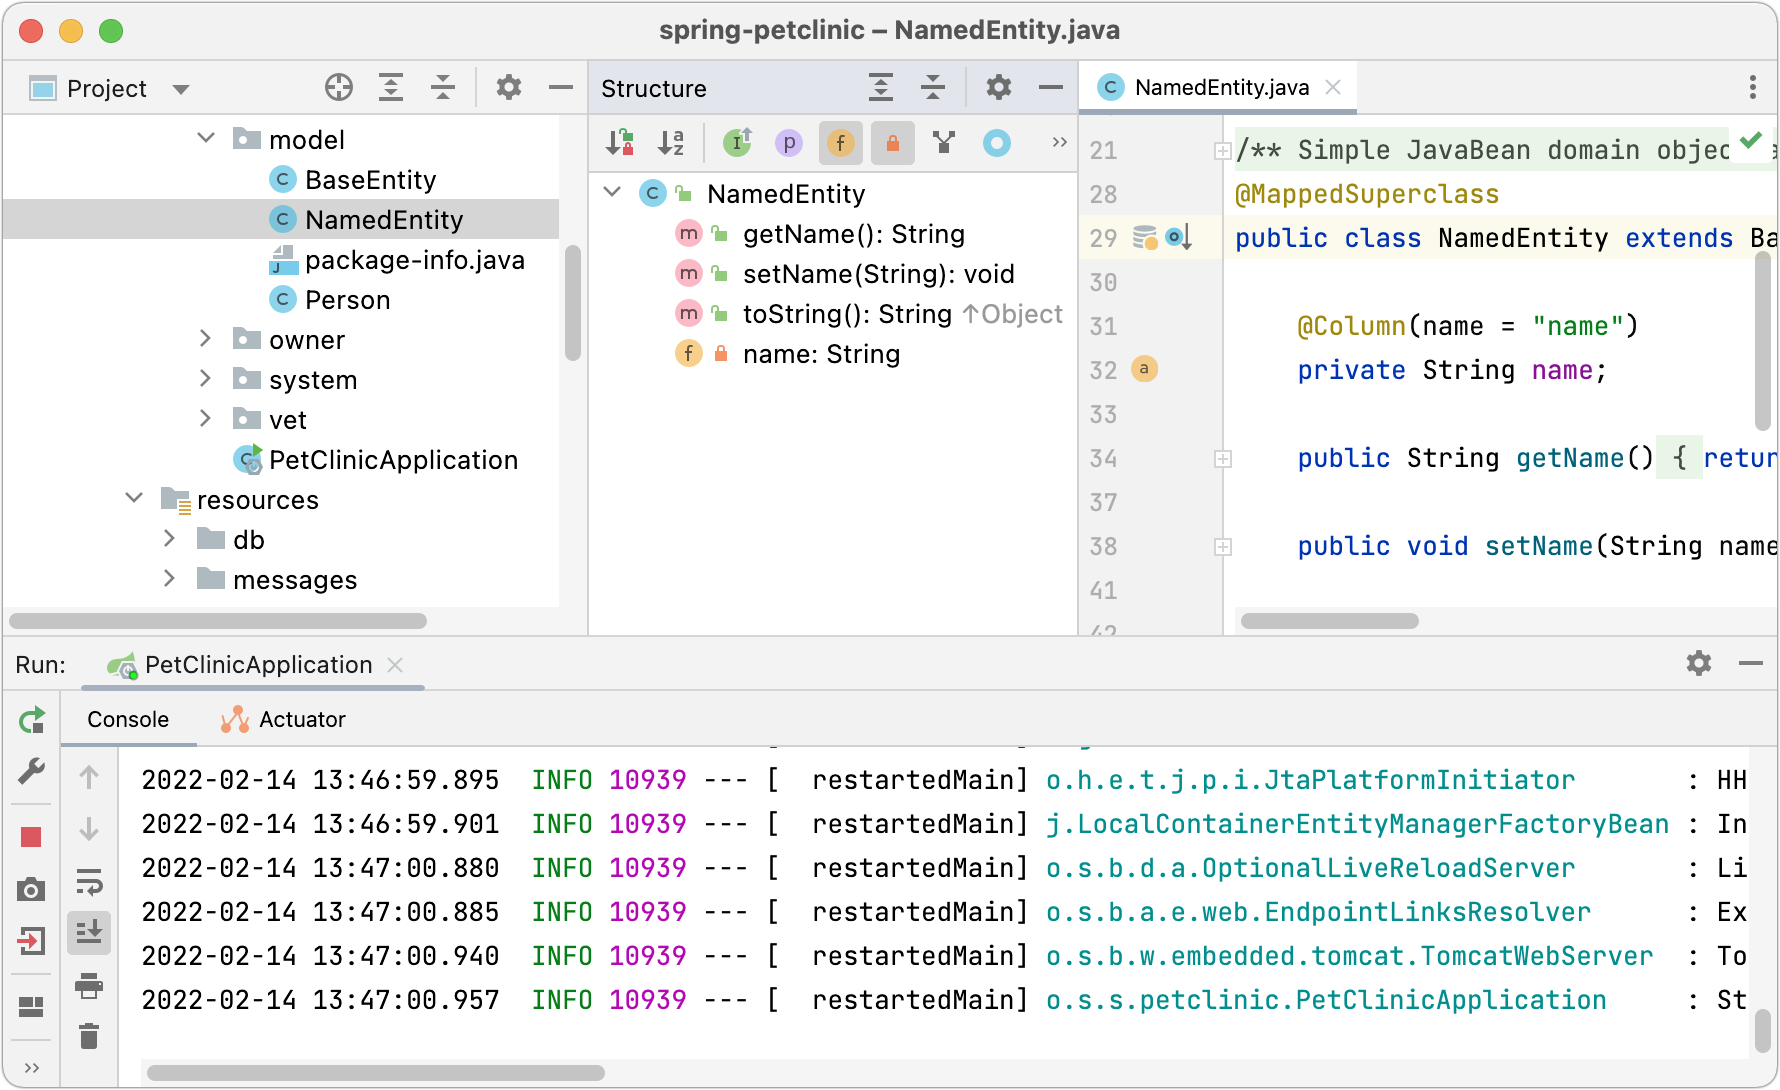This screenshot has width=1780, height=1090.
Task: Show more Structure toolbar options via the double chevron
Action: 1059,142
